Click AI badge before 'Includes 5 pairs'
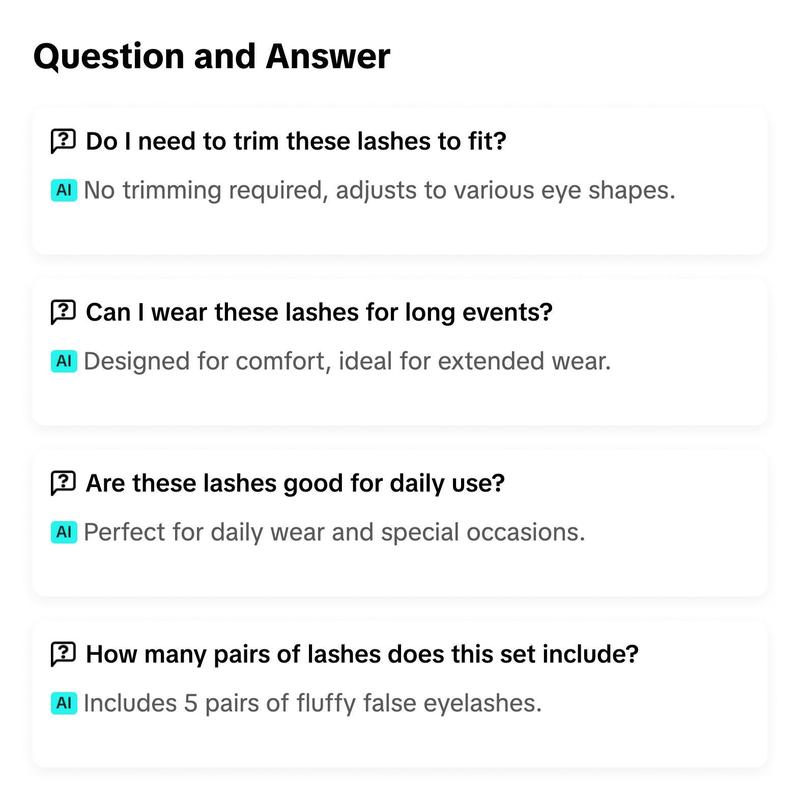This screenshot has height=800, width=800. (64, 703)
